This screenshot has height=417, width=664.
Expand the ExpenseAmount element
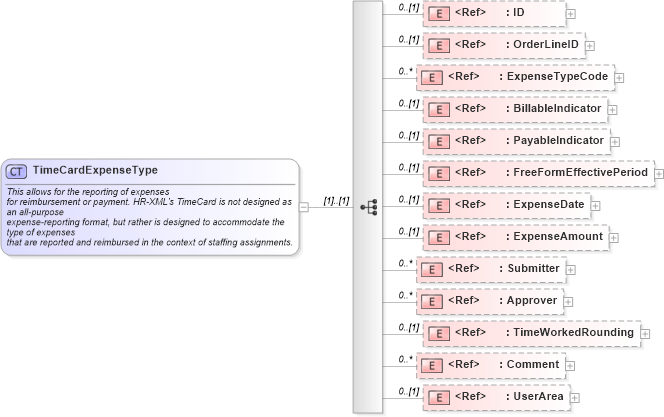614,238
